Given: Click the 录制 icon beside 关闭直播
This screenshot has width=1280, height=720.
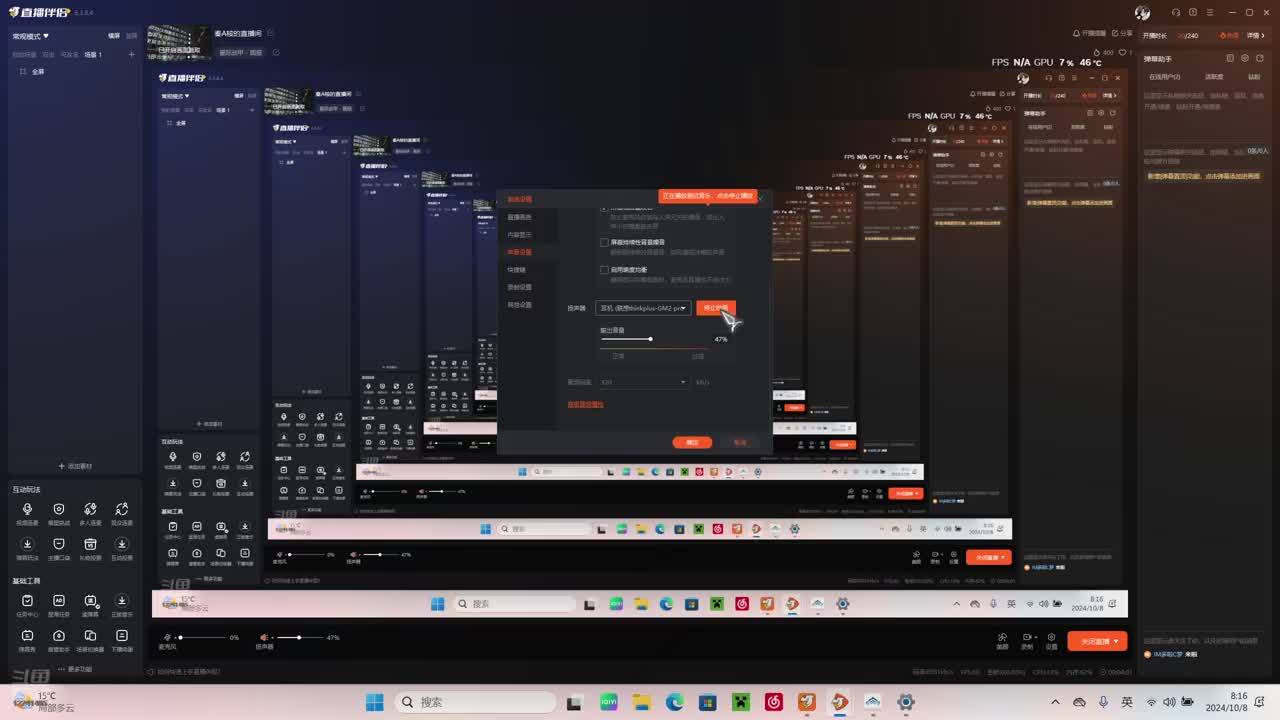Looking at the screenshot, I should pyautogui.click(x=1026, y=638).
